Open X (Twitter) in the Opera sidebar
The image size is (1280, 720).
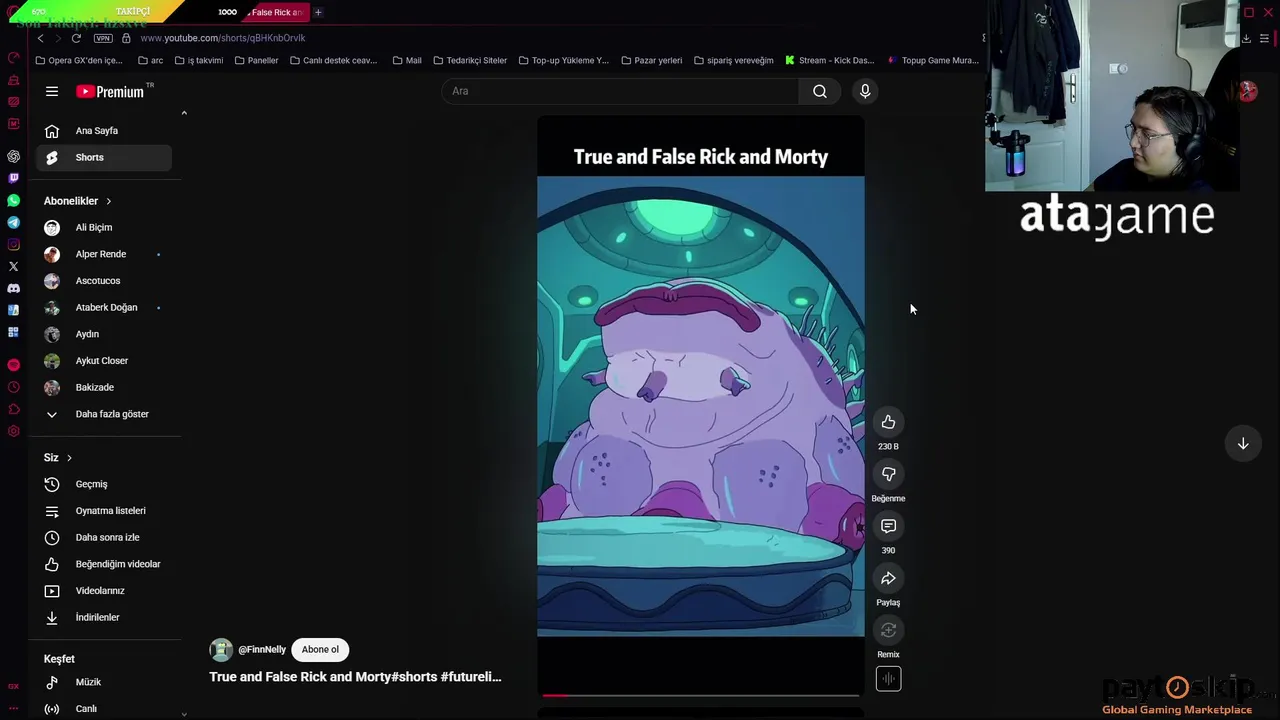(x=13, y=266)
